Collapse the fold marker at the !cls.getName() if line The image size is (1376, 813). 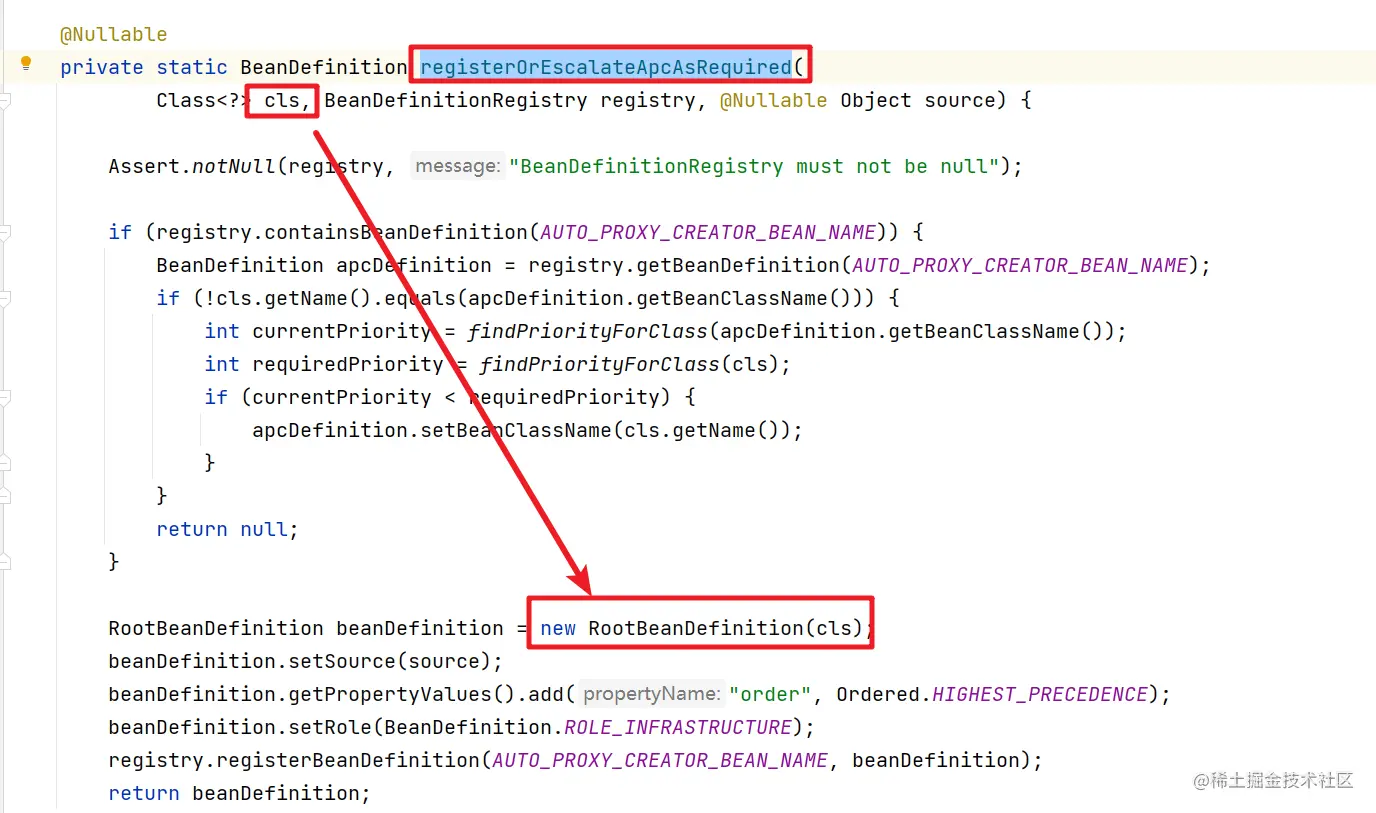coord(5,299)
